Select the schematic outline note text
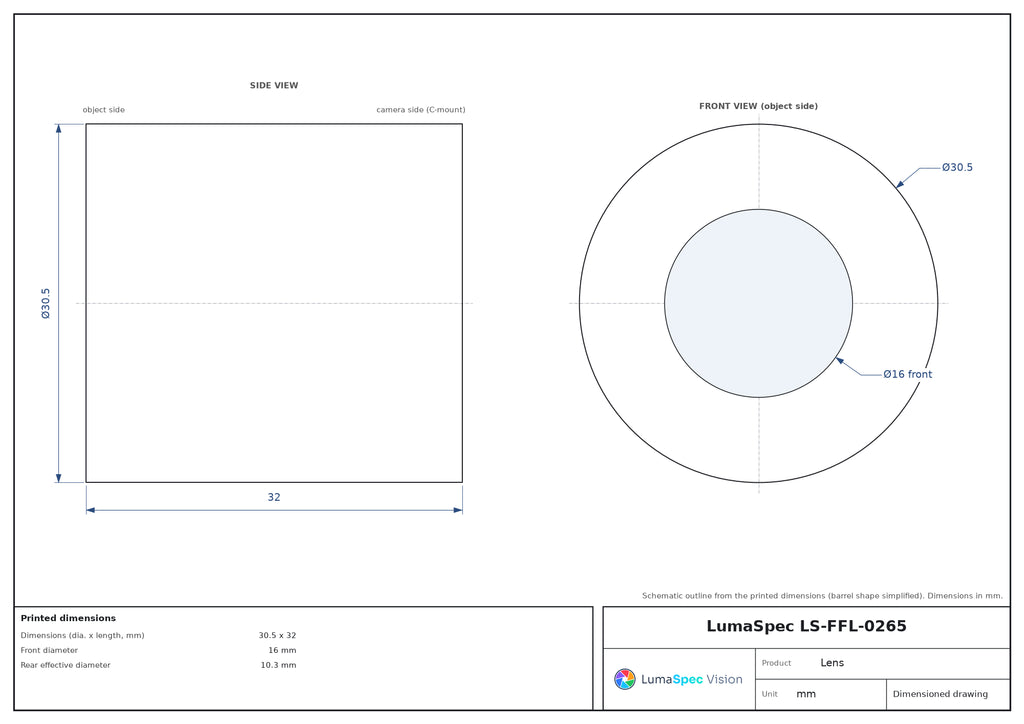Screen dimensions: 1024x724 click(x=822, y=595)
